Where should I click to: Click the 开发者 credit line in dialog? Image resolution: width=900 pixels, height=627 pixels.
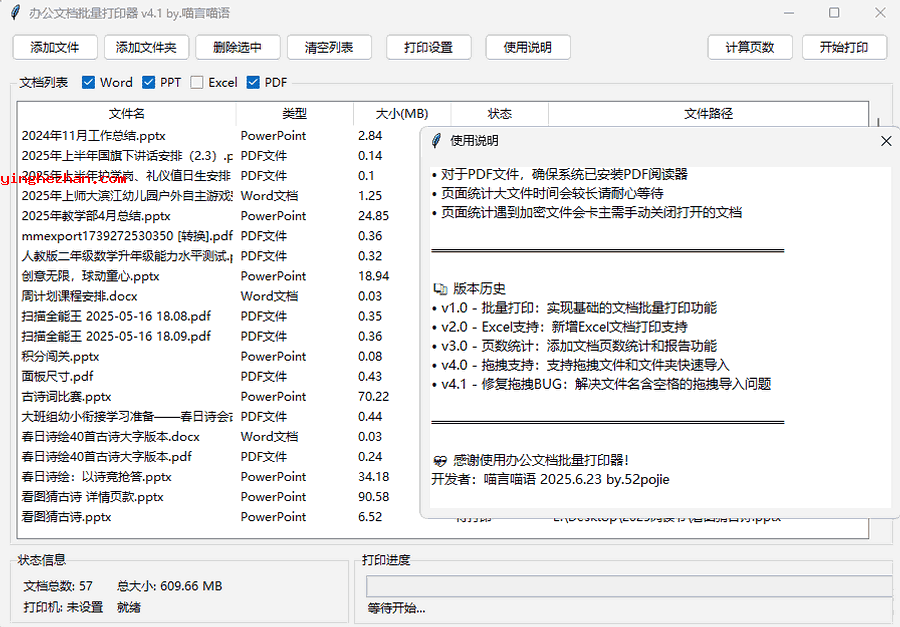coord(550,479)
